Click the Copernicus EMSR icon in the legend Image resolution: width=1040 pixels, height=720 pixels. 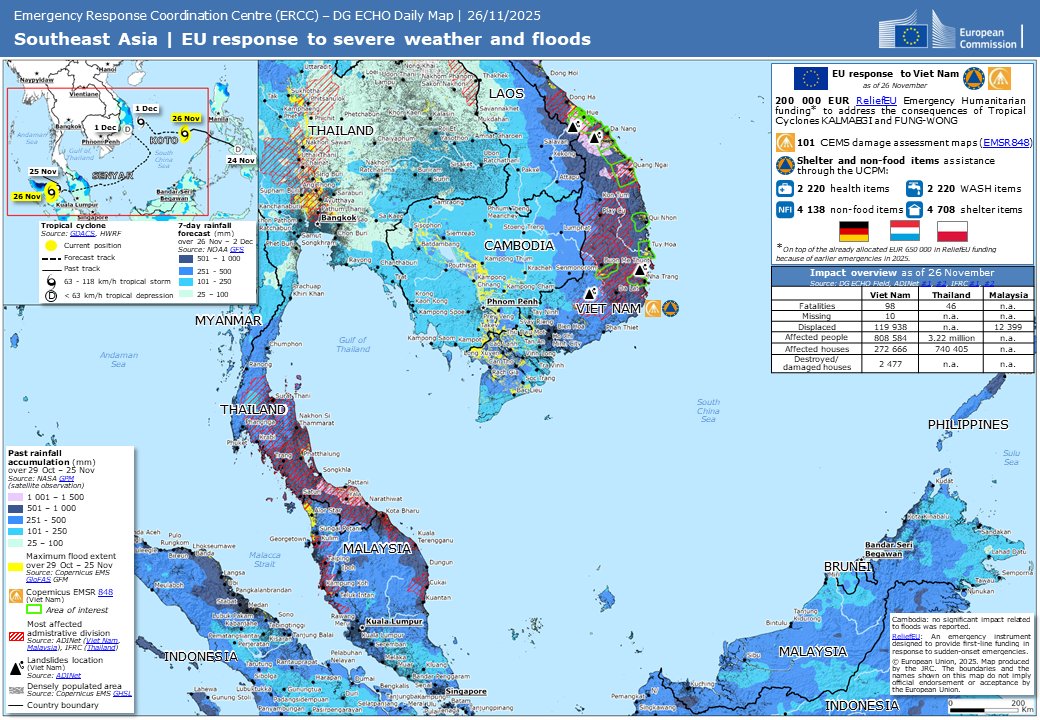coord(16,595)
